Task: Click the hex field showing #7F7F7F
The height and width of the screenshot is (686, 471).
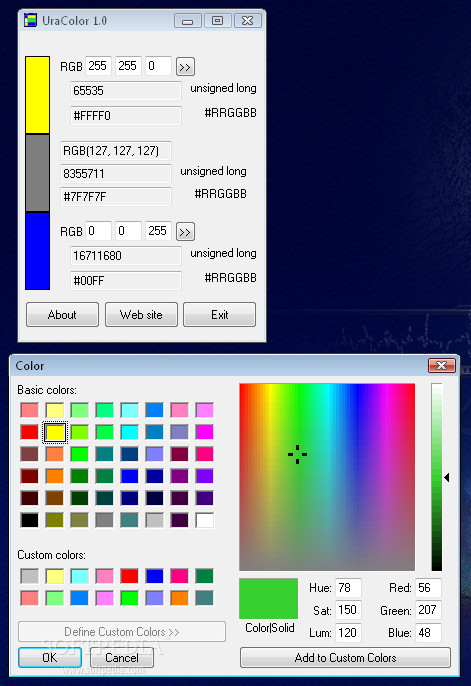Action: click(115, 197)
